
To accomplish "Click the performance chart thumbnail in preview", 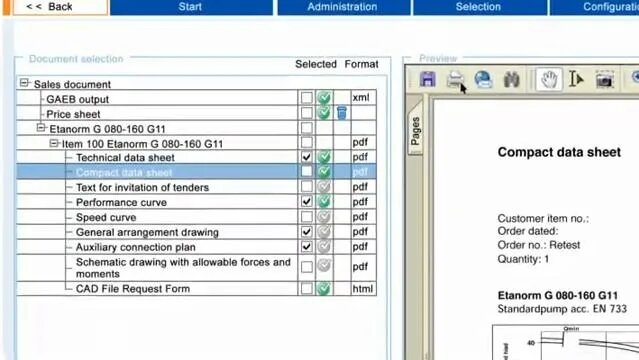I will pyautogui.click(x=566, y=342).
